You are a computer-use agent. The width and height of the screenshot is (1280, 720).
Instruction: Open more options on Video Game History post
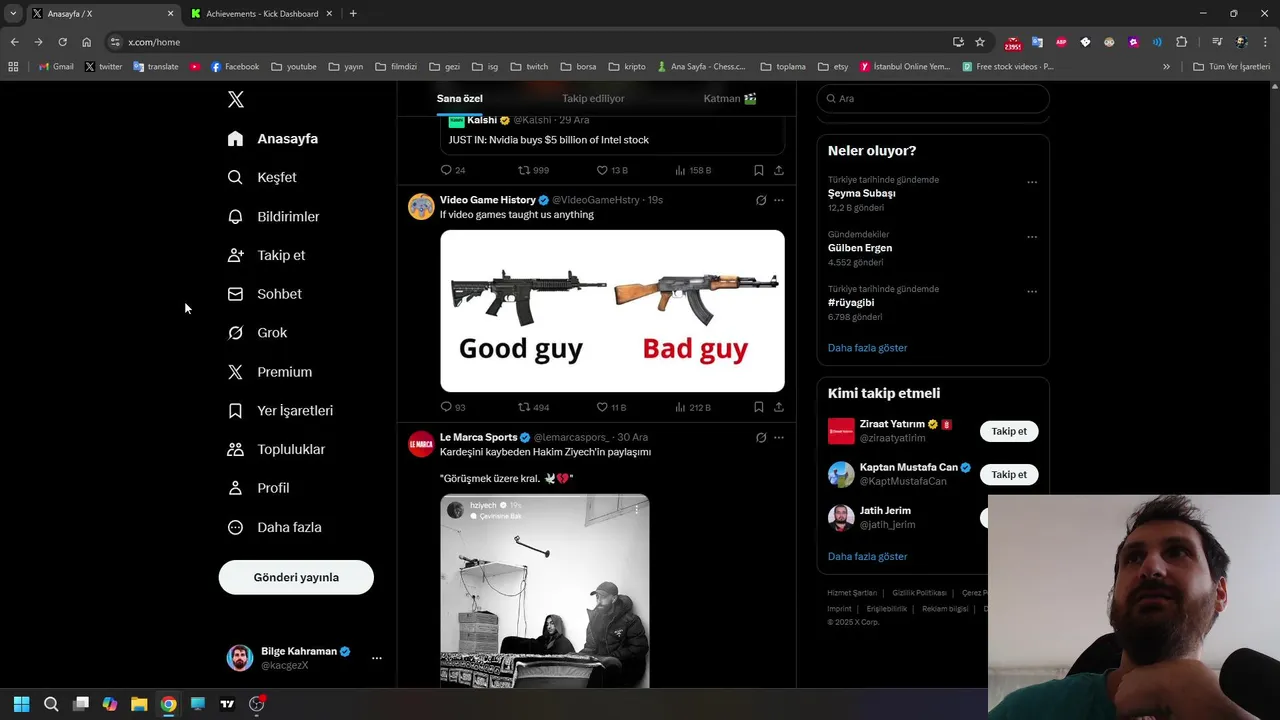779,200
